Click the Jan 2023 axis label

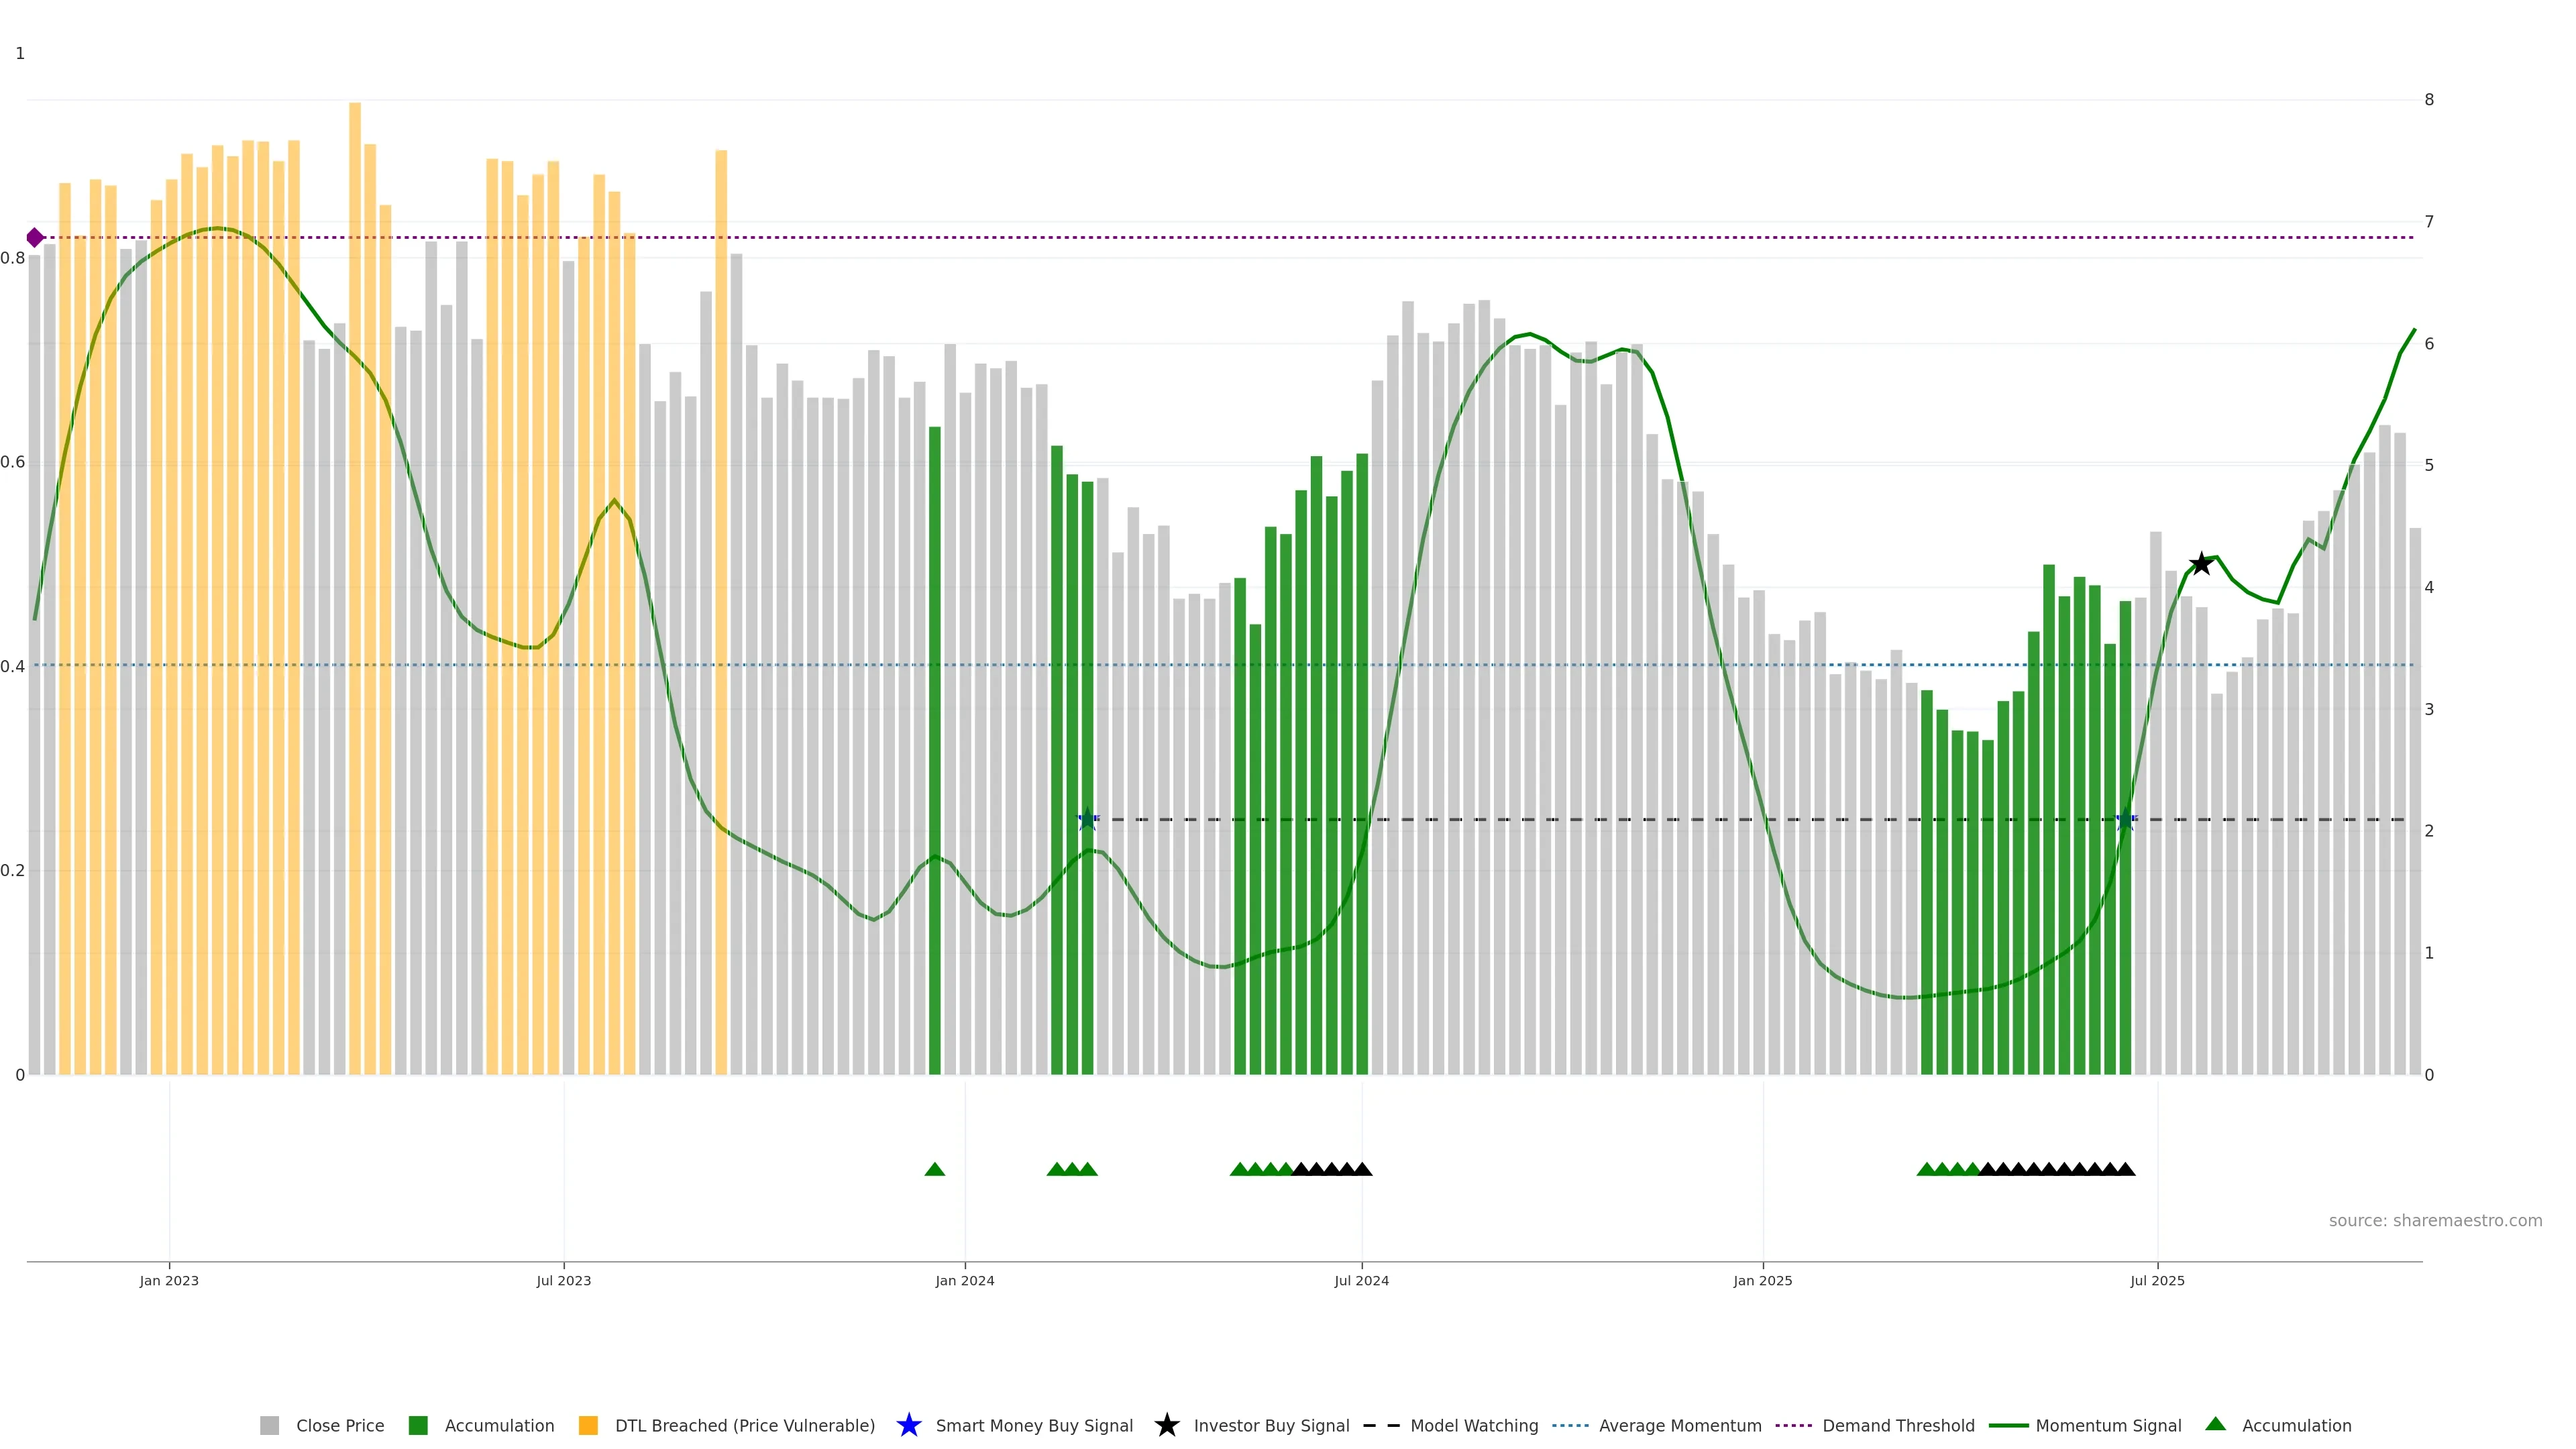coord(169,1281)
